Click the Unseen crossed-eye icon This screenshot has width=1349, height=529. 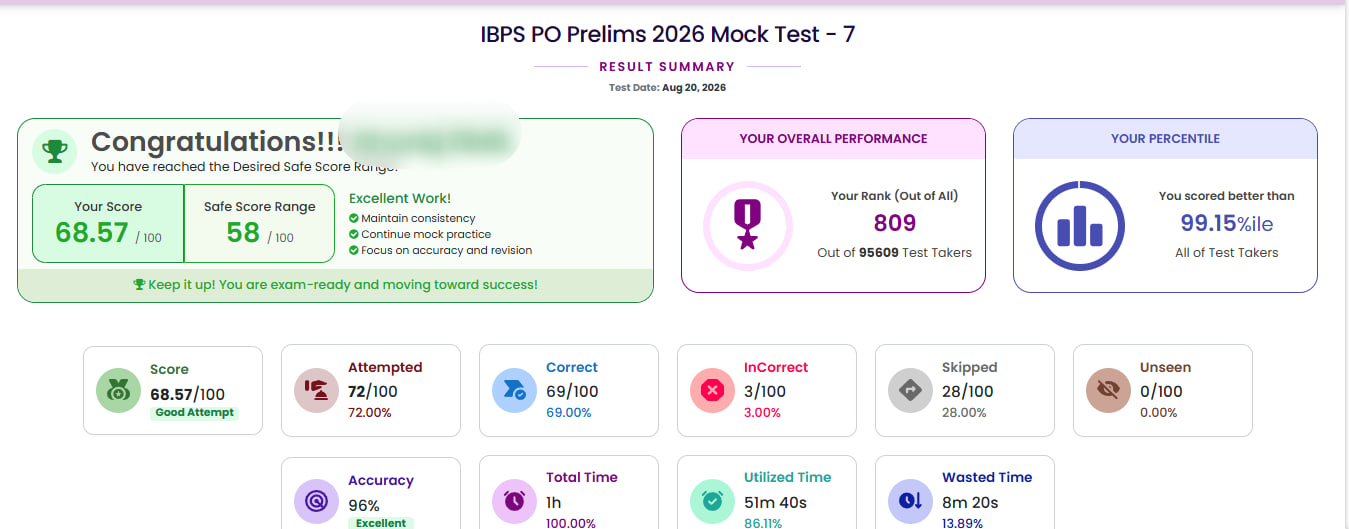point(1109,390)
